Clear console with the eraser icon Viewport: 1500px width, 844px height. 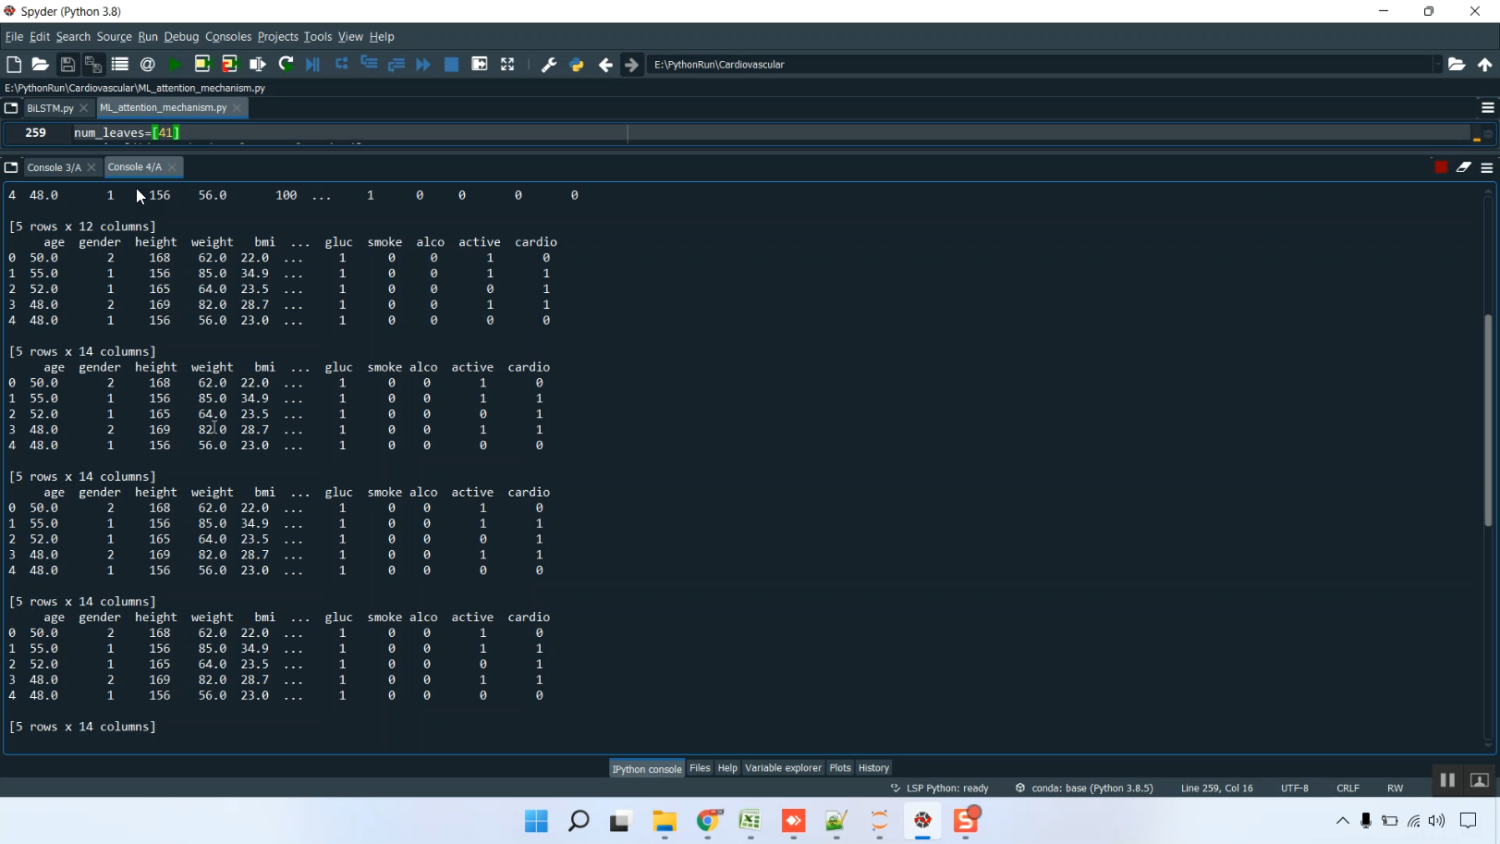[1464, 167]
